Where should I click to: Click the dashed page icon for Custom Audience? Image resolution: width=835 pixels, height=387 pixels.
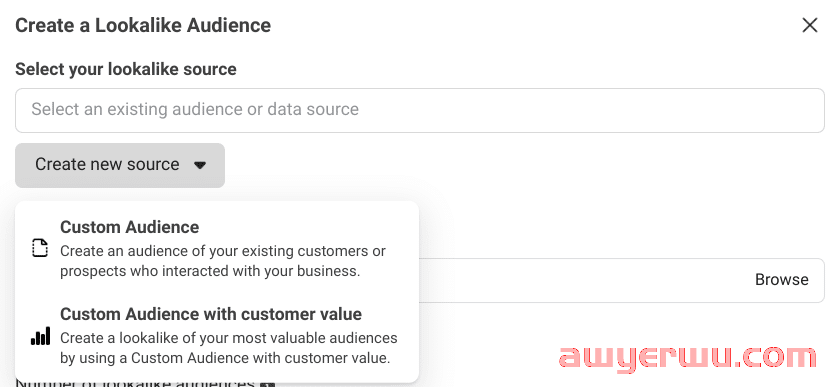[x=40, y=249]
